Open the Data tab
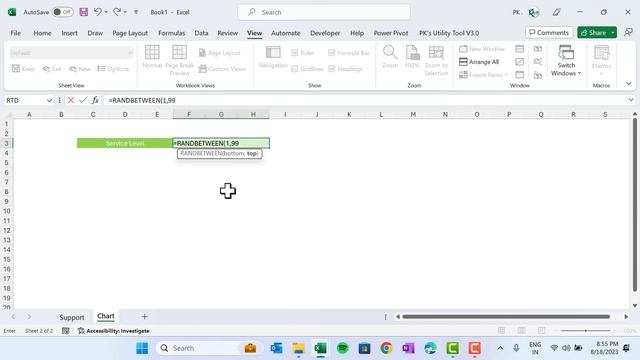The width and height of the screenshot is (640, 360). coord(201,33)
